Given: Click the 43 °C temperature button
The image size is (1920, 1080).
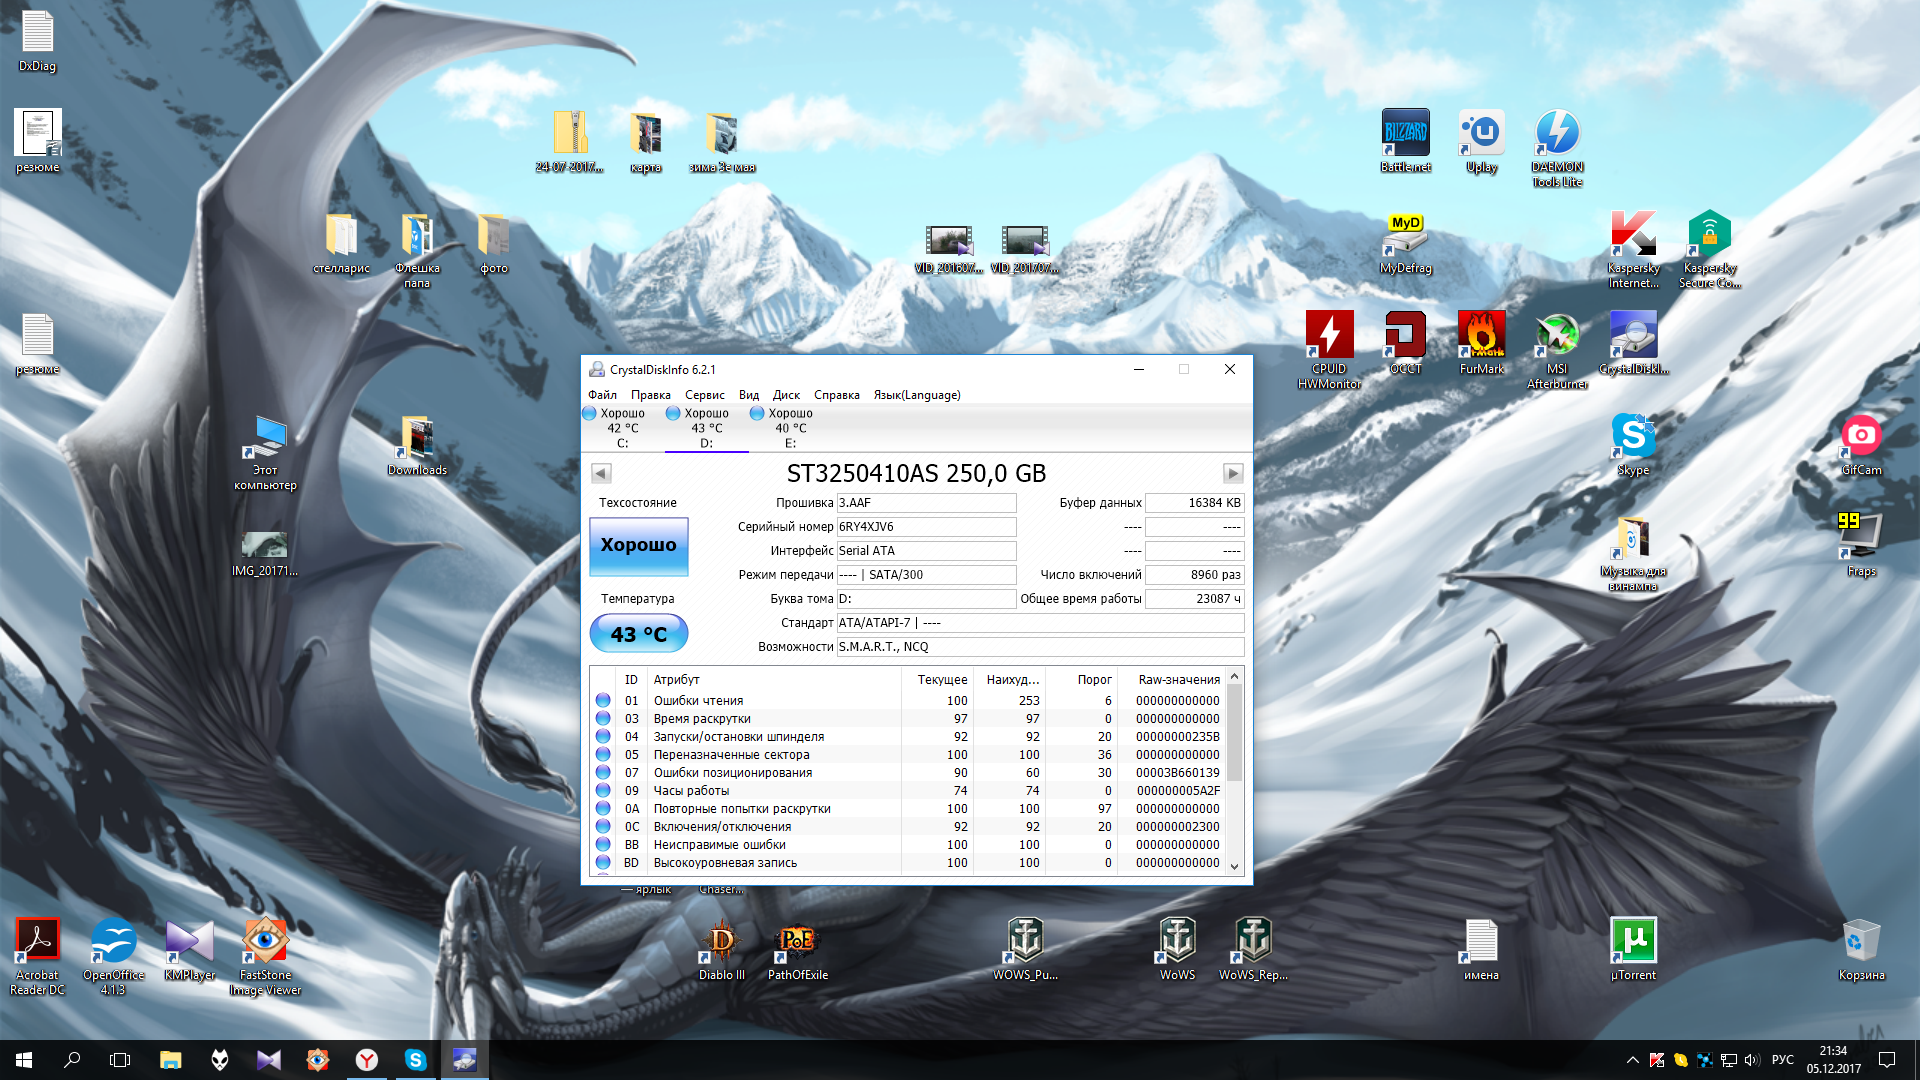Looking at the screenshot, I should coord(638,634).
